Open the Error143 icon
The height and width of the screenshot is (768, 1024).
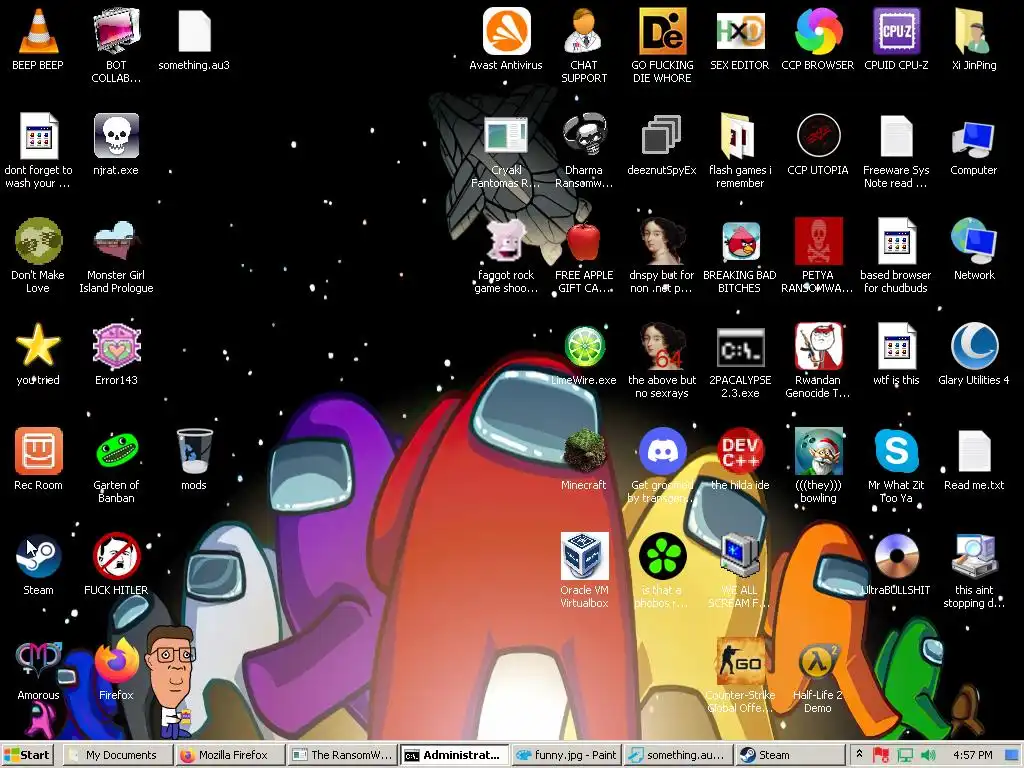[x=116, y=345]
